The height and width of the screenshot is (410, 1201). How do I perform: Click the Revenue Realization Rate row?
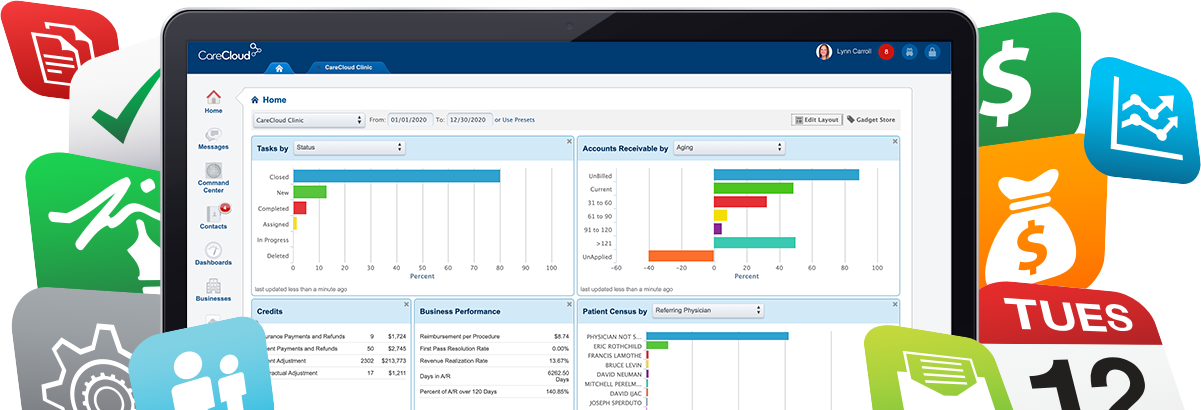tap(494, 360)
